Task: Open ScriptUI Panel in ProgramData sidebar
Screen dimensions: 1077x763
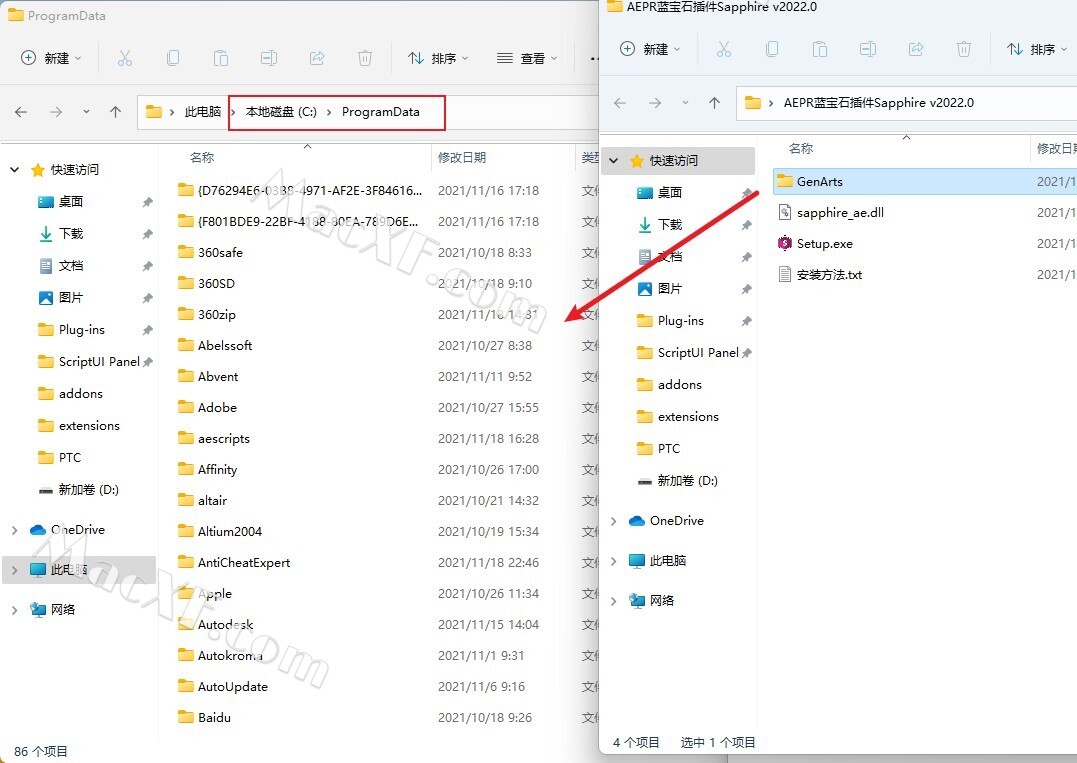Action: point(99,361)
